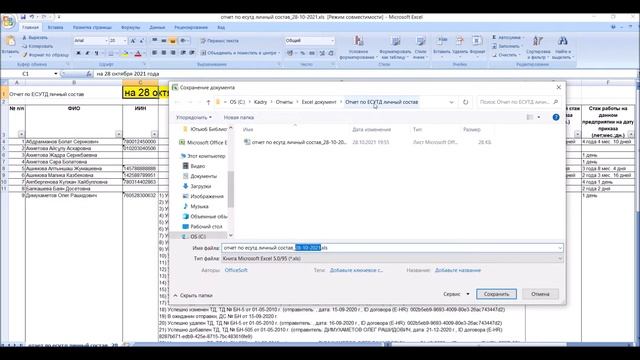The image size is (640, 360).
Task: Click the refresh icon beside the address bar
Action: point(465,102)
